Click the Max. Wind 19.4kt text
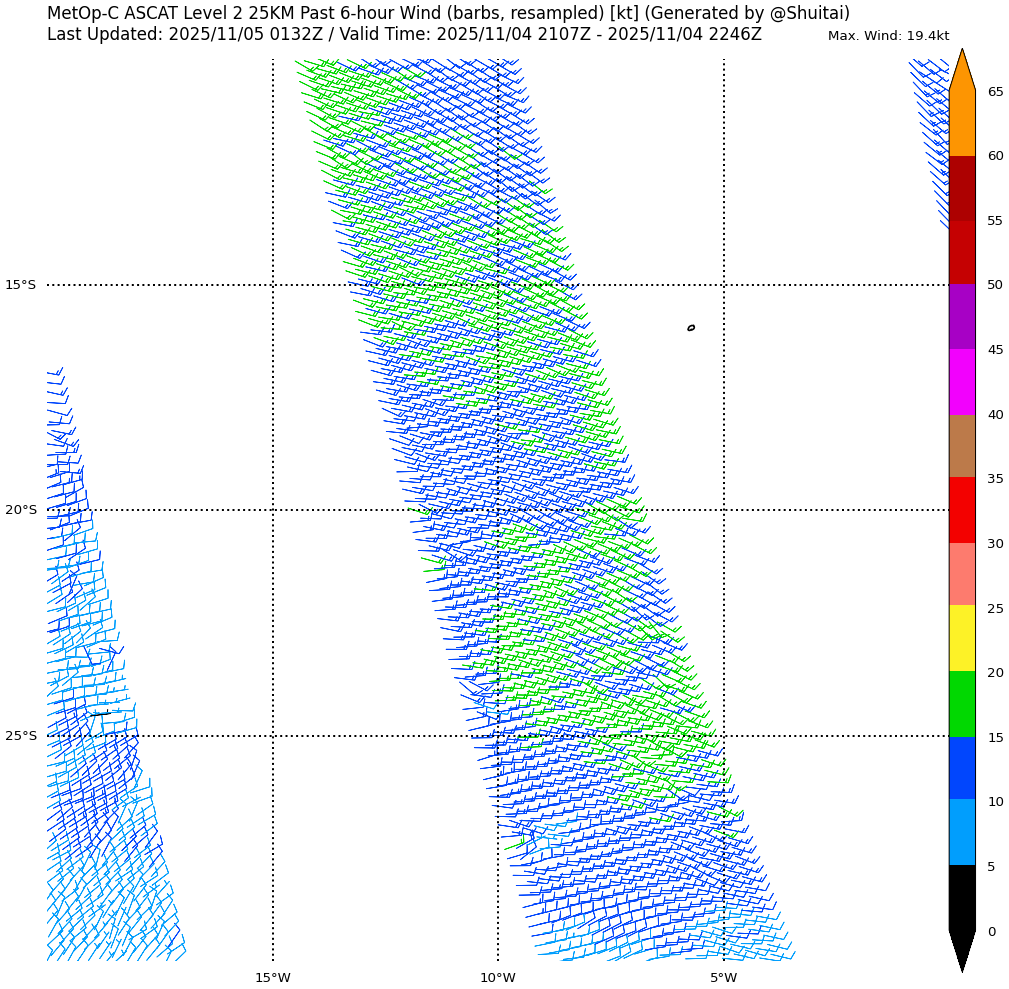The width and height of the screenshot is (1009, 989). click(888, 36)
